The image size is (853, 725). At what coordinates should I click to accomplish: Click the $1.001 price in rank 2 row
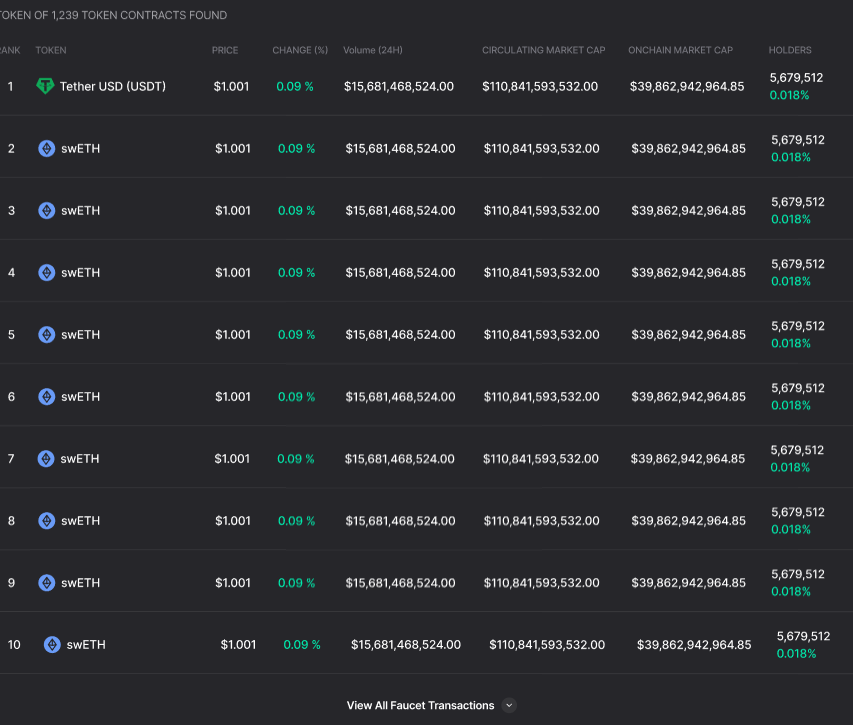pyautogui.click(x=233, y=148)
